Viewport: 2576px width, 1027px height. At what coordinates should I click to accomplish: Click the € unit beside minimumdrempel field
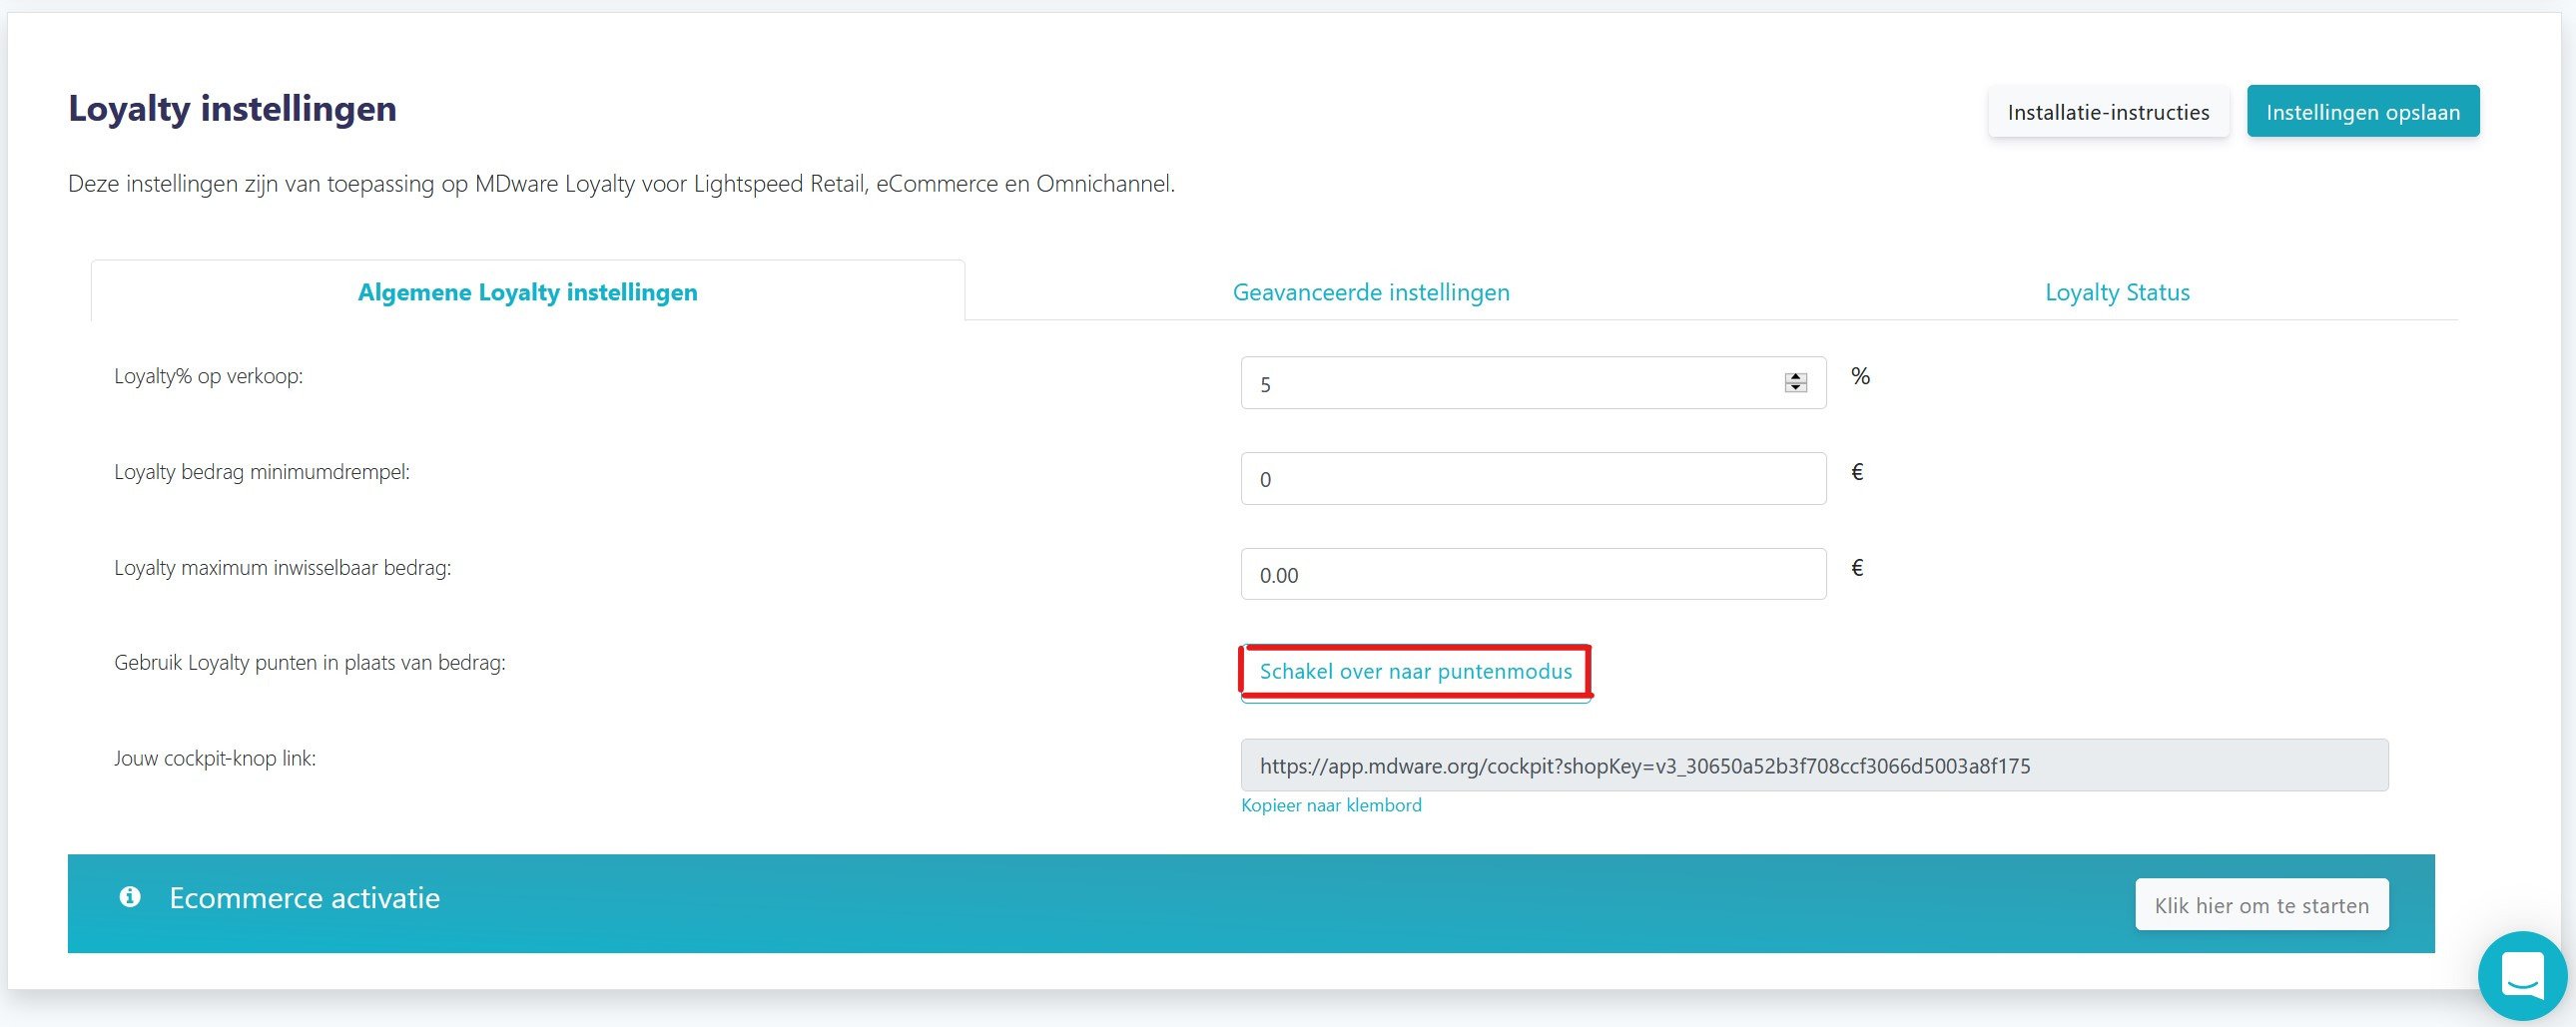1858,472
